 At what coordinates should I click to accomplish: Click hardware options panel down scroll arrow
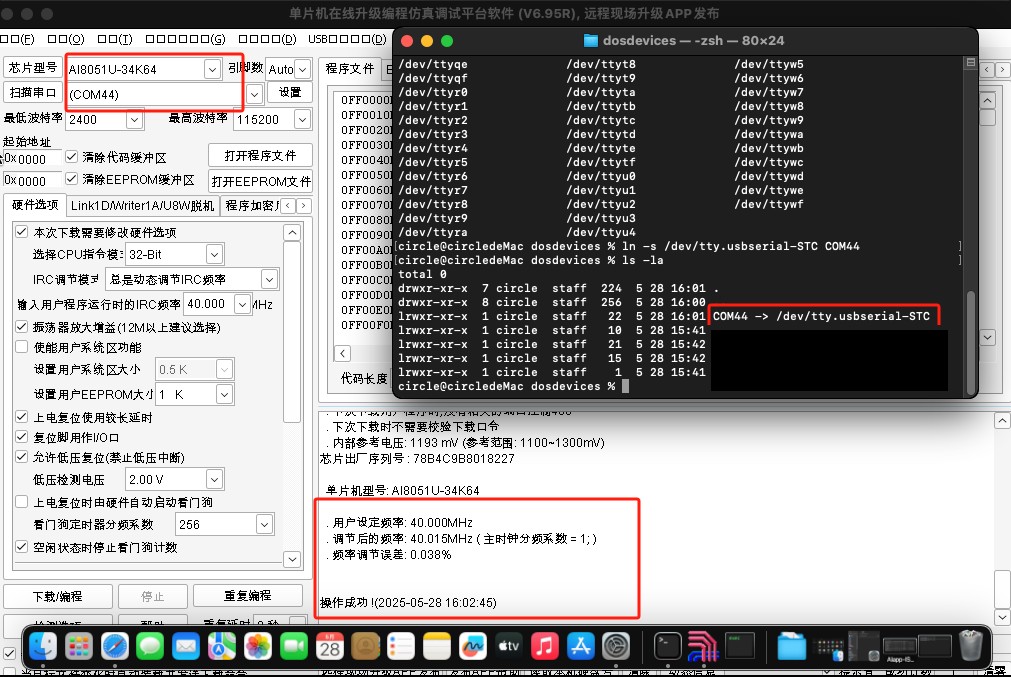292,558
